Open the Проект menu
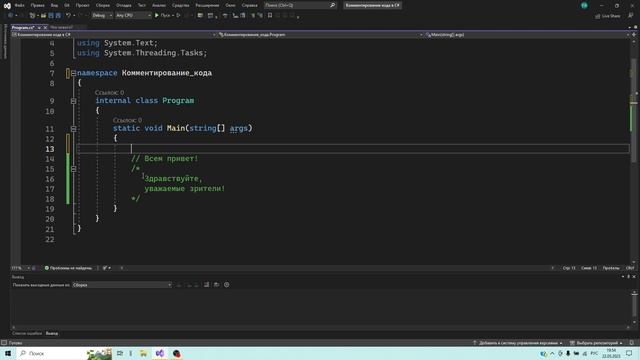Viewport: 640px width, 360px height. tap(82, 5)
